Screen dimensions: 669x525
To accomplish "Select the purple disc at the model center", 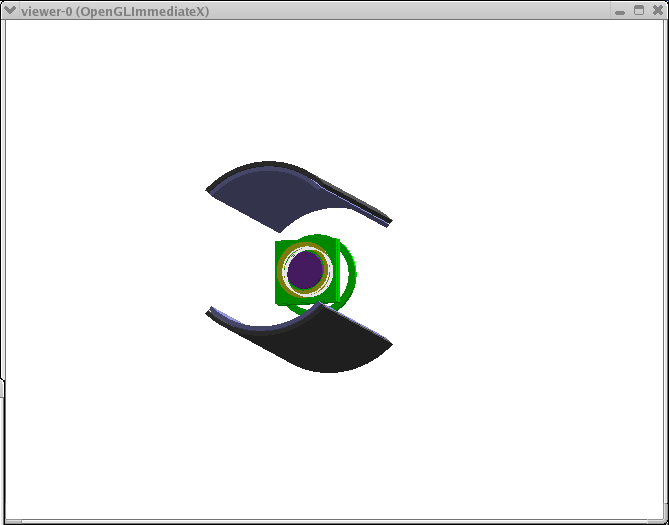I will tap(305, 271).
